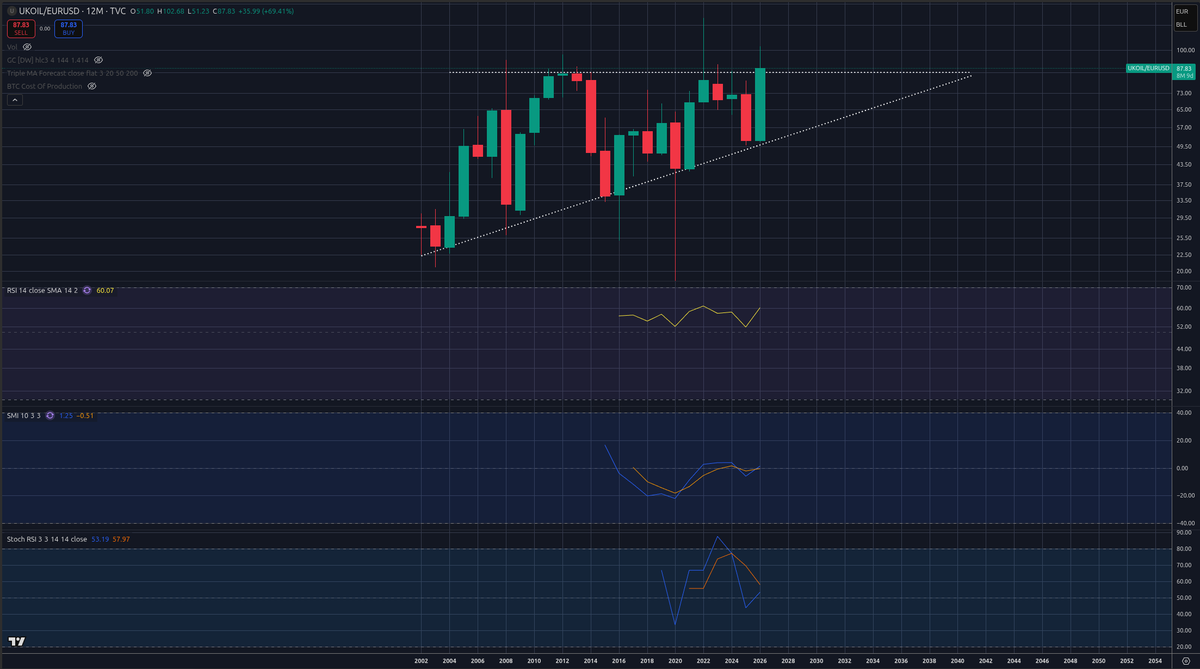Click the 57.00 price axis label
Image resolution: width=1200 pixels, height=669 pixels.
(x=1185, y=128)
